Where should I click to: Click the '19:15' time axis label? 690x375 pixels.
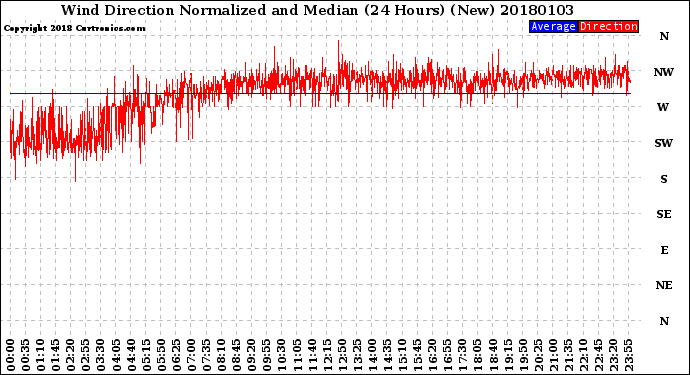click(x=507, y=355)
